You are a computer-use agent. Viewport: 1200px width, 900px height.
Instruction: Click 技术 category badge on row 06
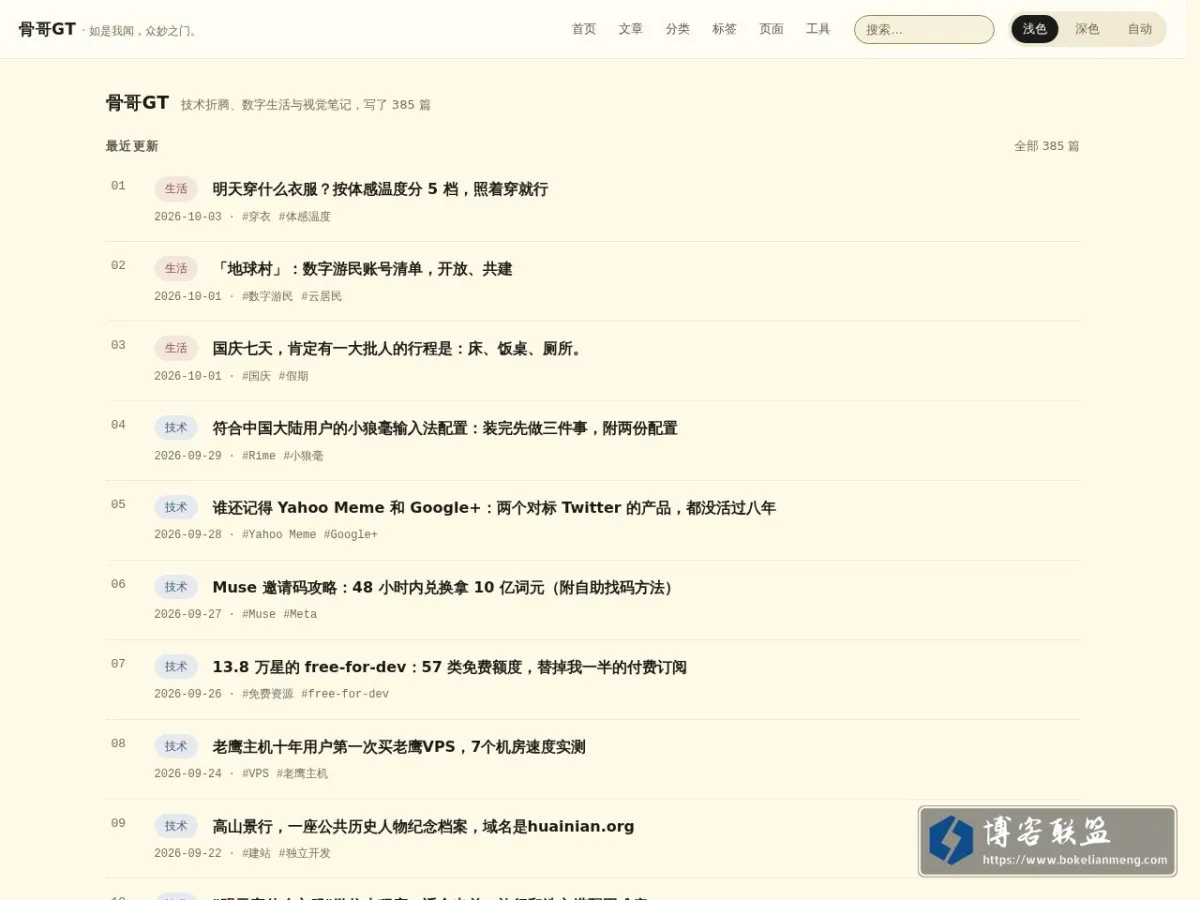pyautogui.click(x=176, y=587)
